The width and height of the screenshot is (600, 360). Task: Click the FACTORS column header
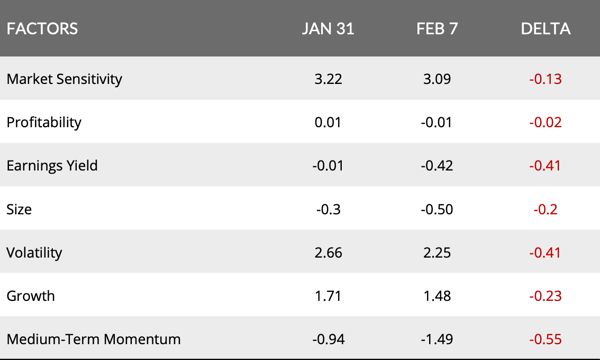point(42,29)
